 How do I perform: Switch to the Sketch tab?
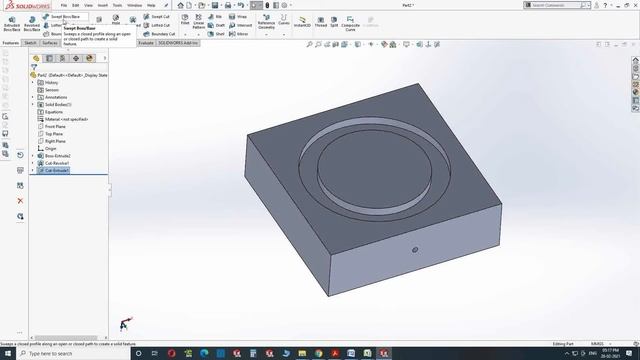click(x=31, y=43)
